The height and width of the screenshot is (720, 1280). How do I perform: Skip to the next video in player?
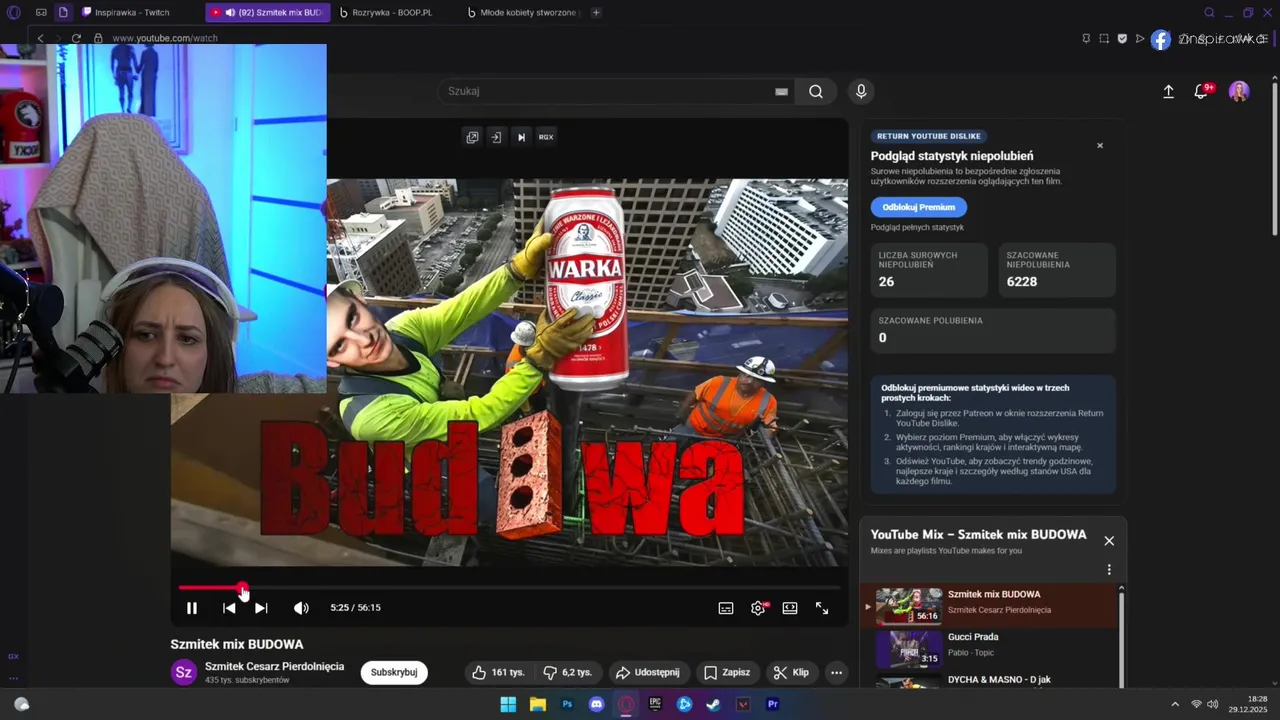[261, 608]
